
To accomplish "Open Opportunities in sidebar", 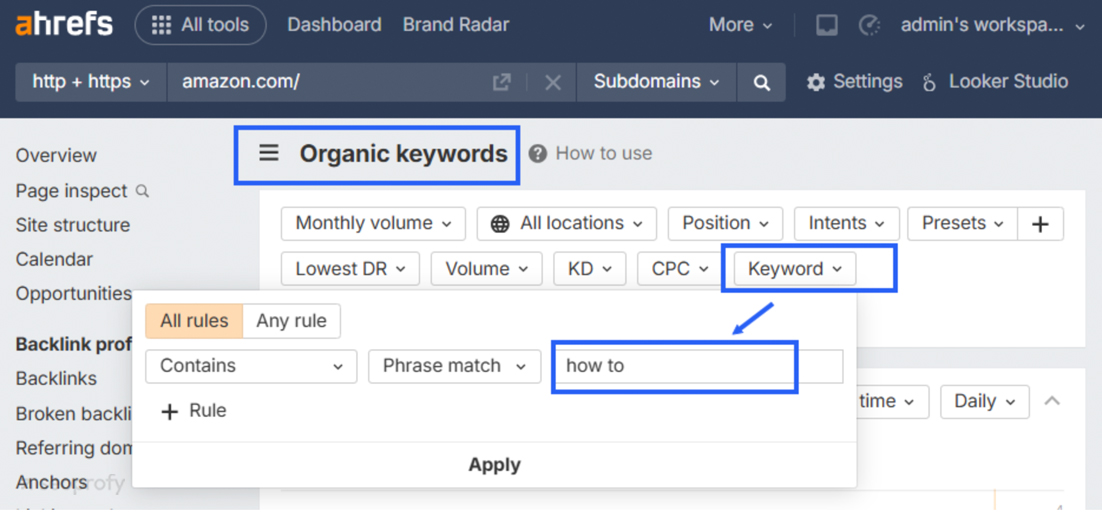I will tap(74, 293).
